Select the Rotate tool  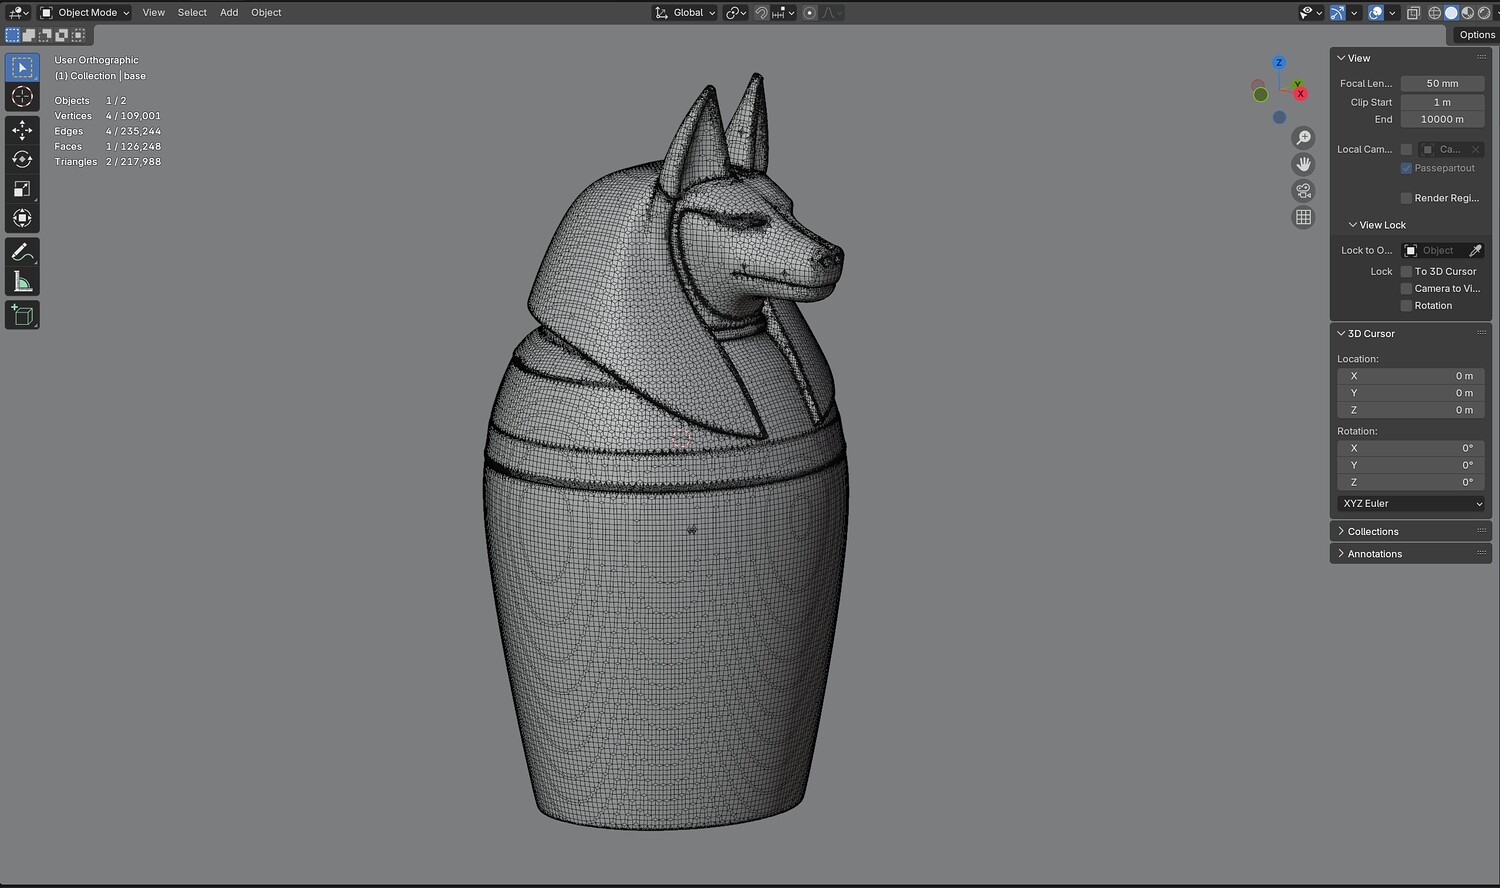22,159
